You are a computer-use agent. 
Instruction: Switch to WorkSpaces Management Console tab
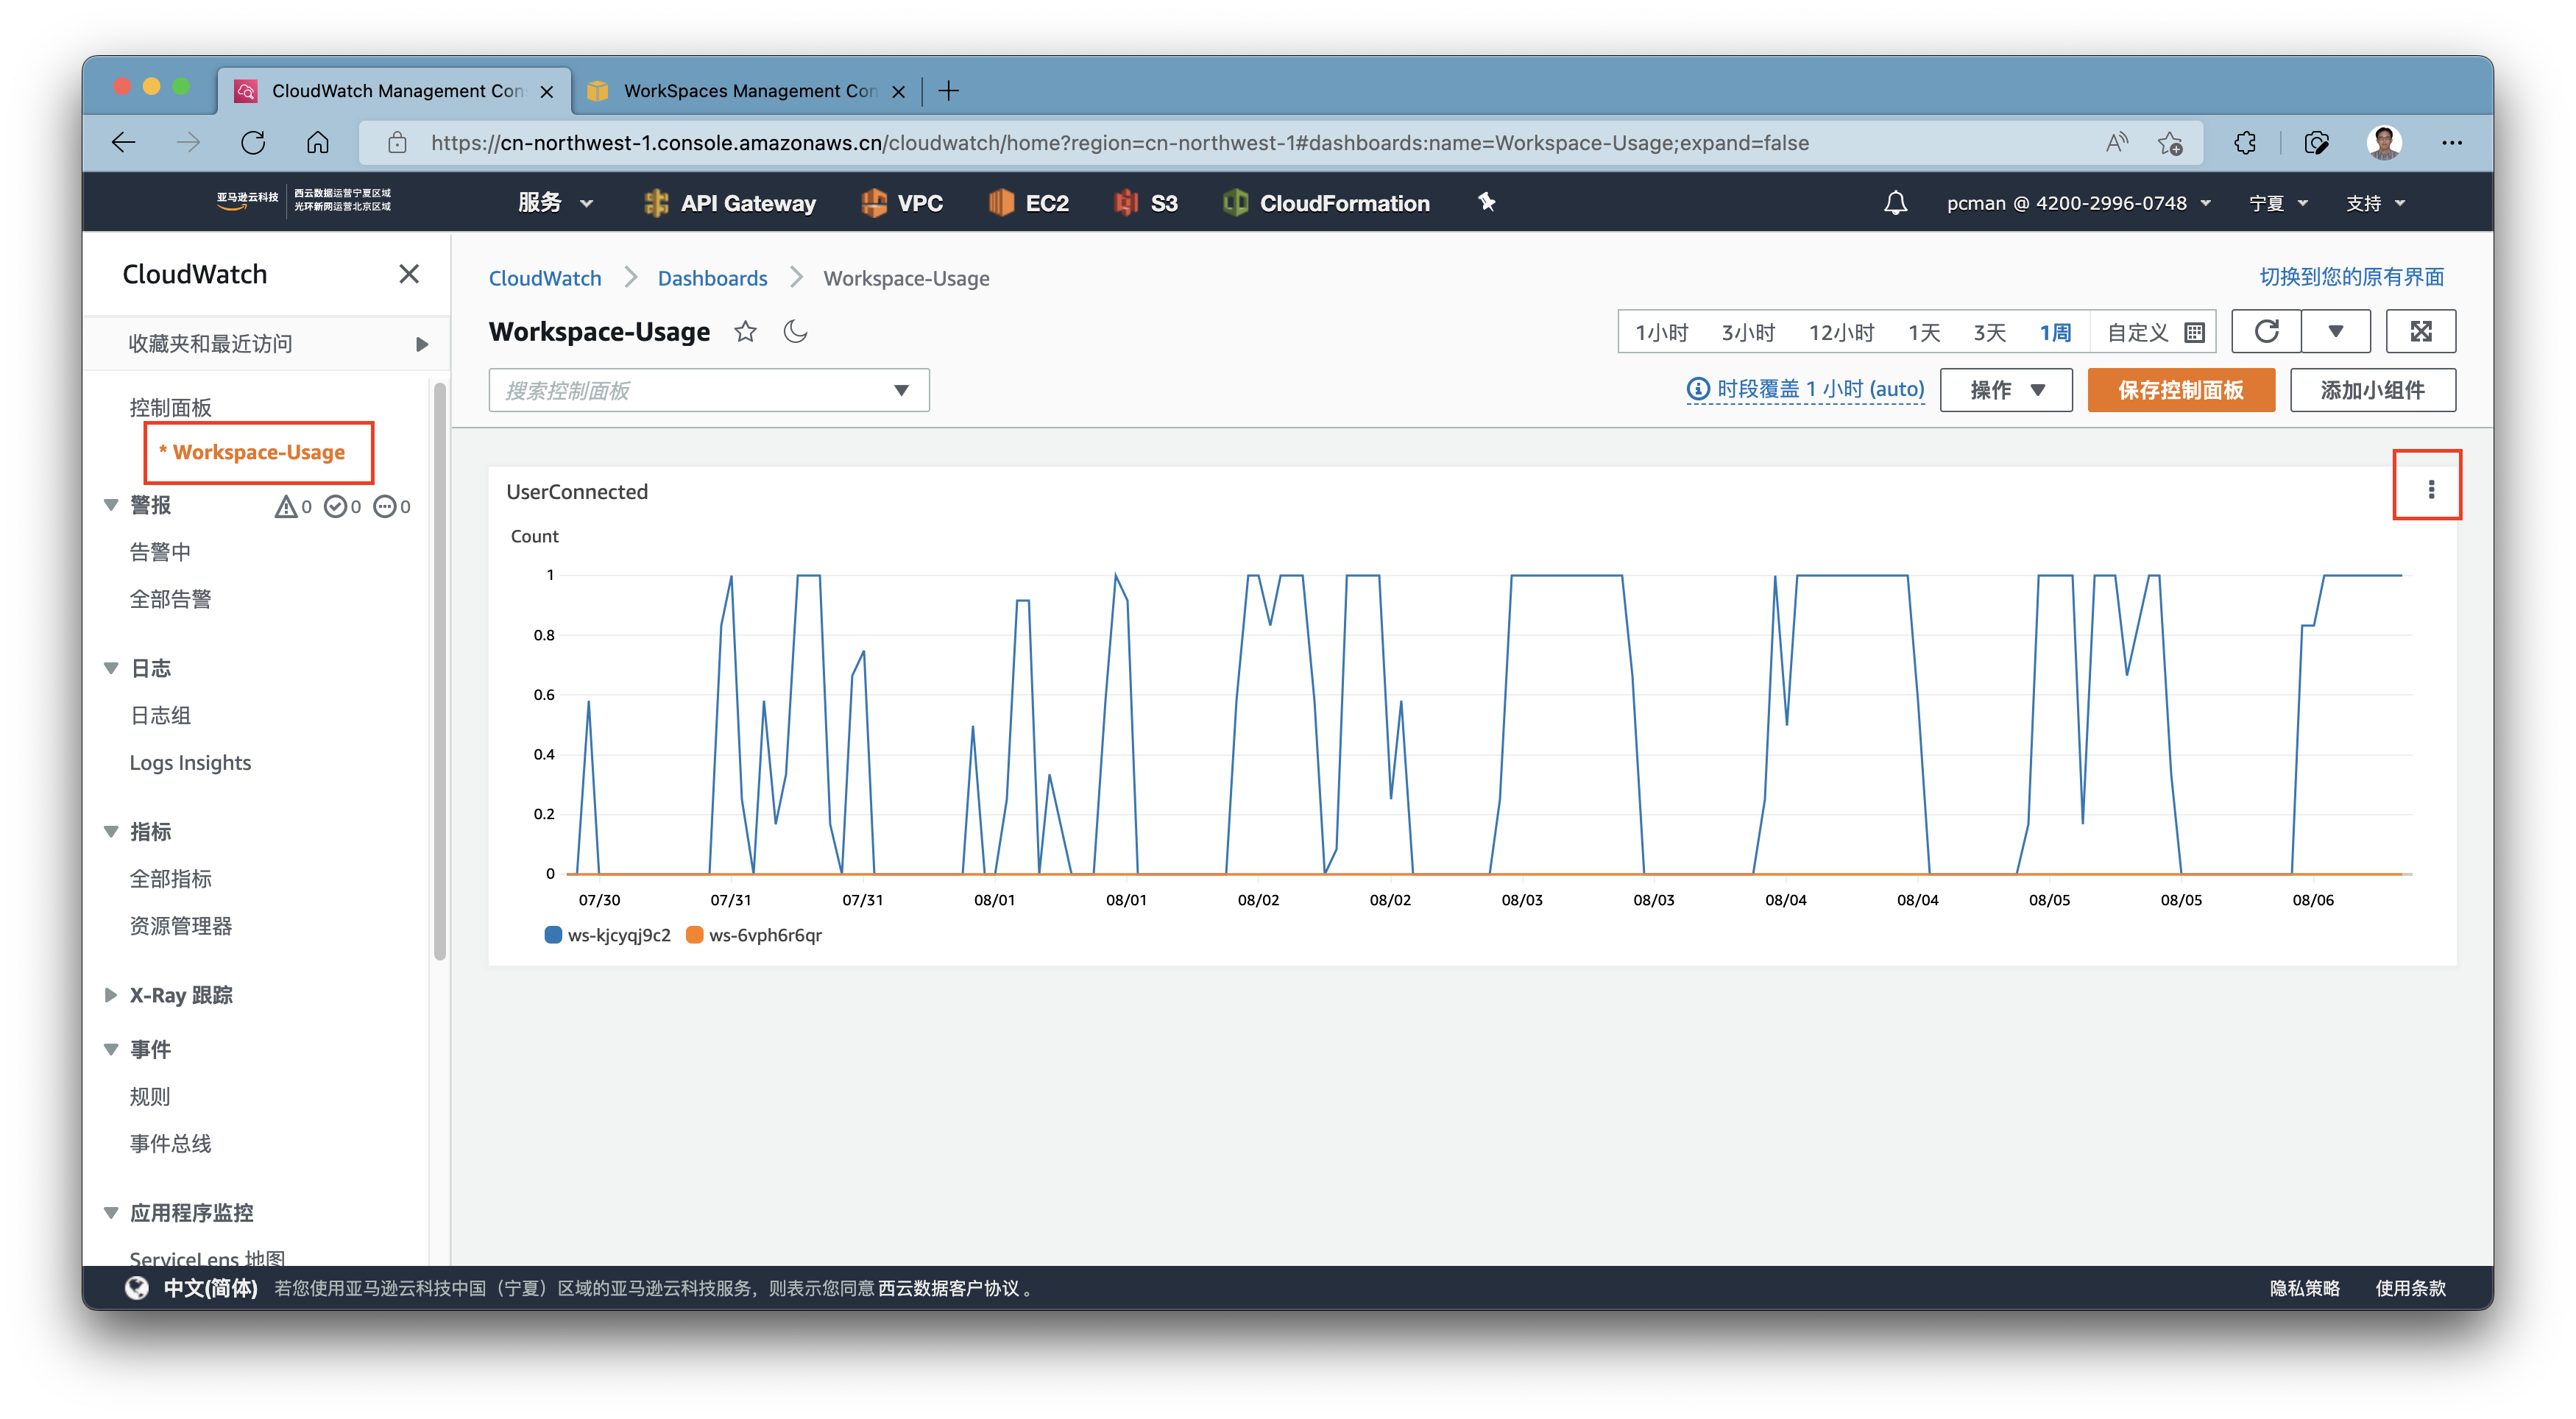(747, 91)
